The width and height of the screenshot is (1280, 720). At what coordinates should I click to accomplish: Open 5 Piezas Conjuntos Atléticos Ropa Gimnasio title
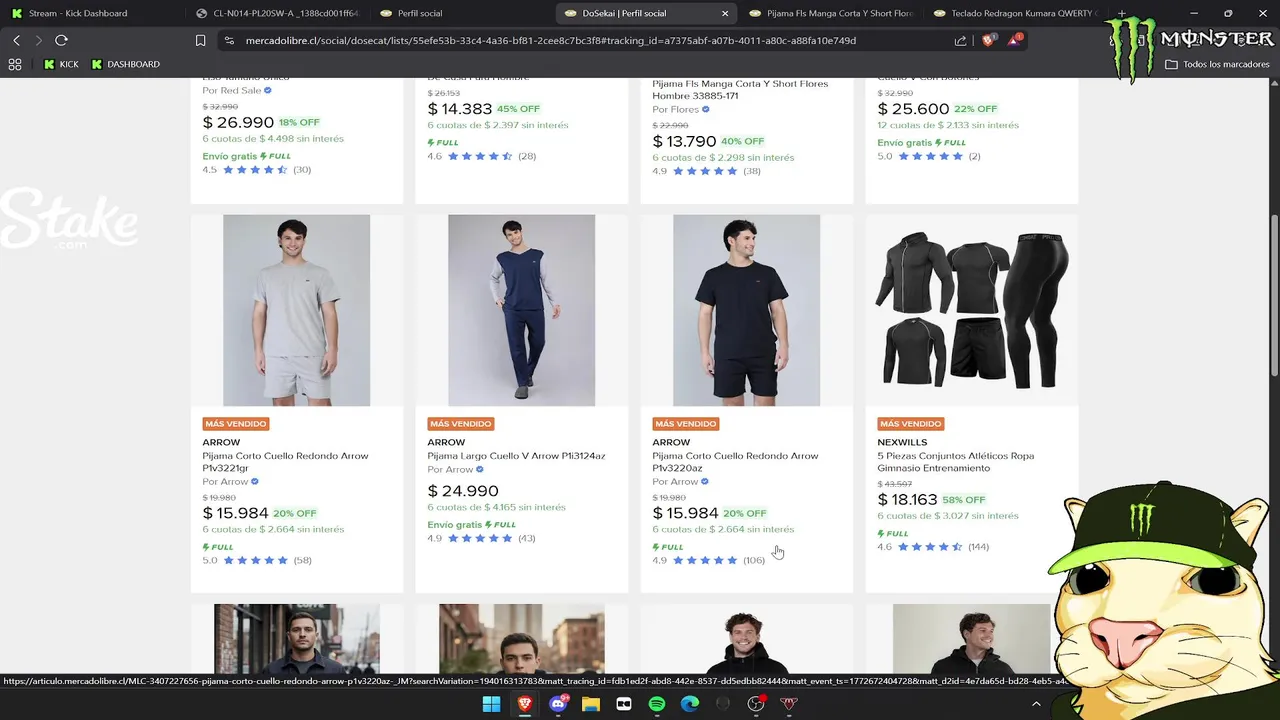click(x=955, y=461)
